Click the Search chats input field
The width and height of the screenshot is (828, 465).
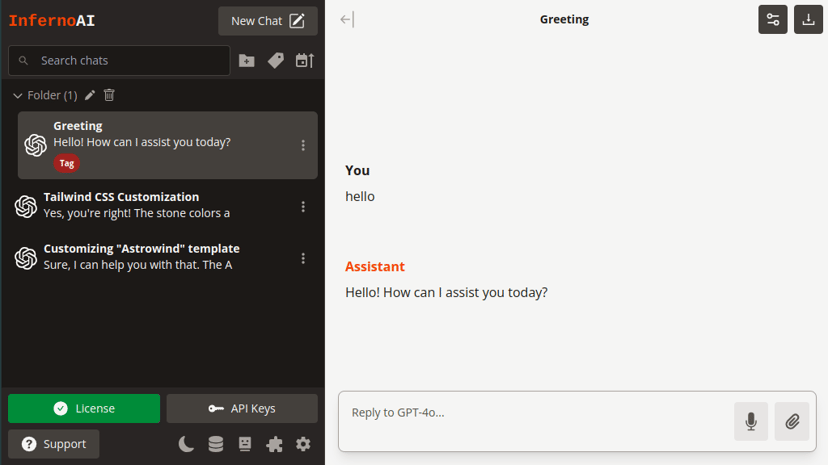pos(119,61)
